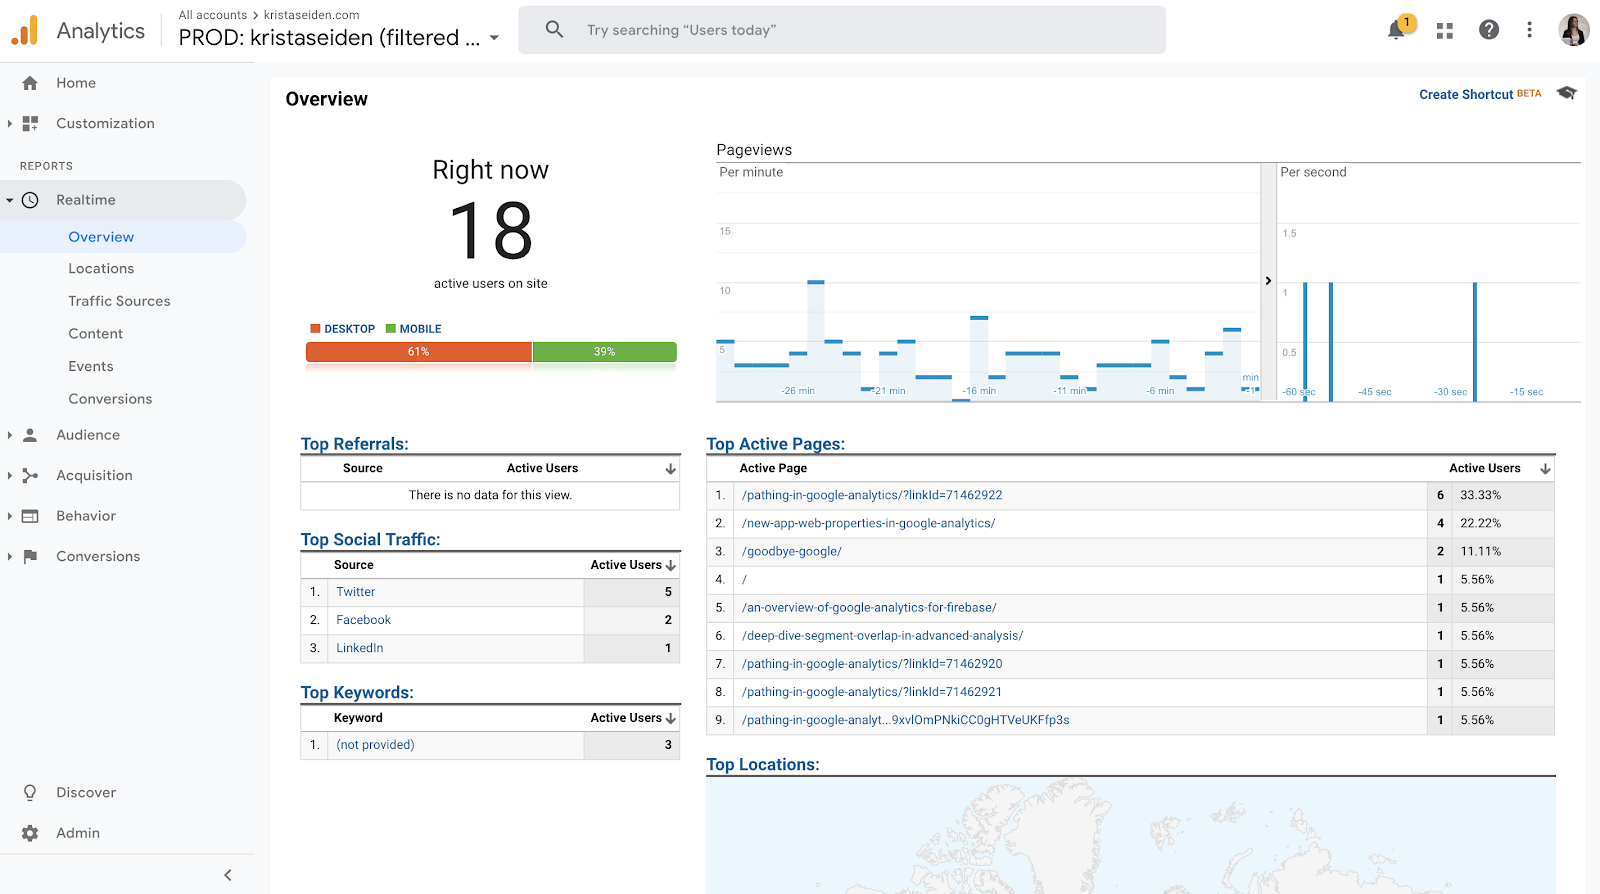Click the graduation cap insights icon
1600x894 pixels.
click(x=1566, y=93)
